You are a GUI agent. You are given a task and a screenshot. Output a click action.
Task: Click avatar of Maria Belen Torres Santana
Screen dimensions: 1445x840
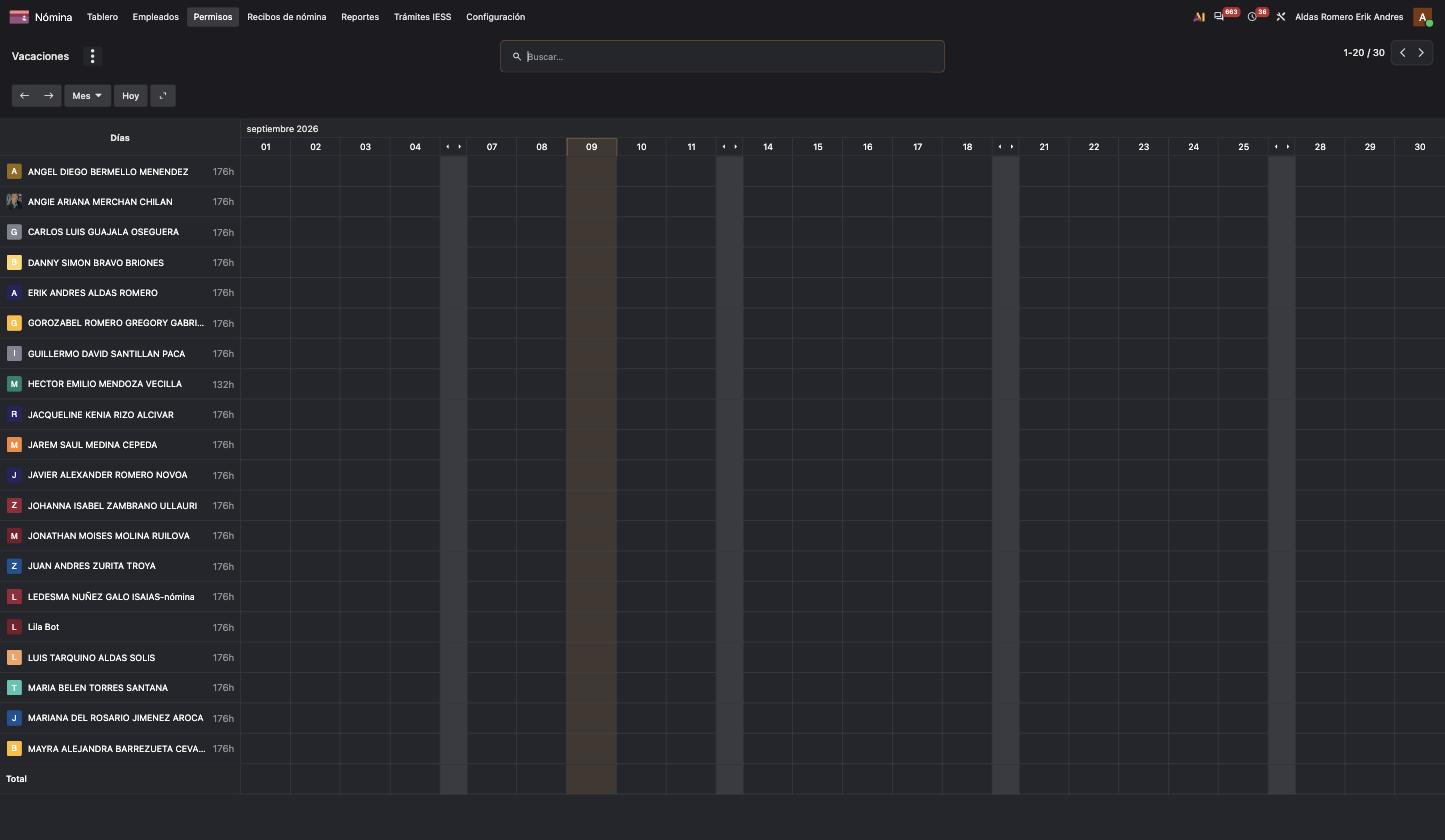pyautogui.click(x=14, y=688)
